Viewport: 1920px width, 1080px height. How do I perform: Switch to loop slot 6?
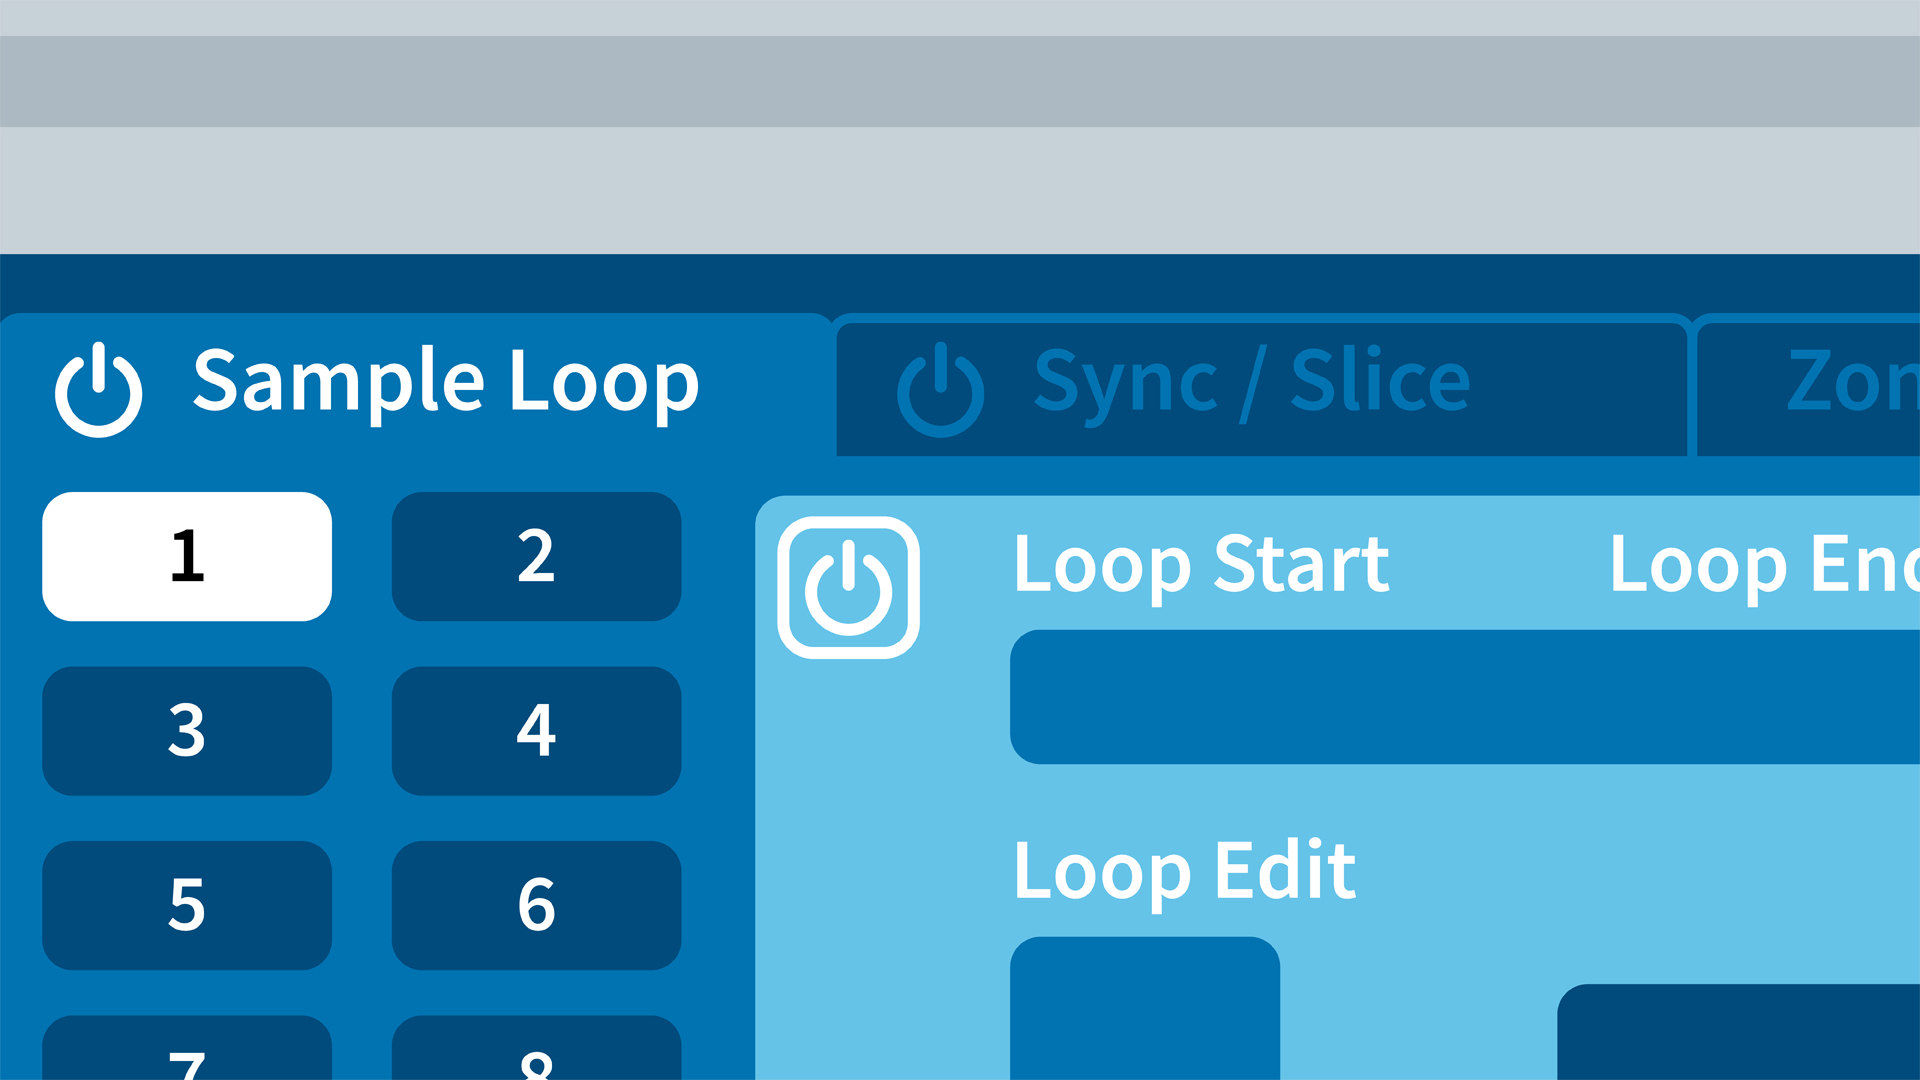[x=536, y=905]
